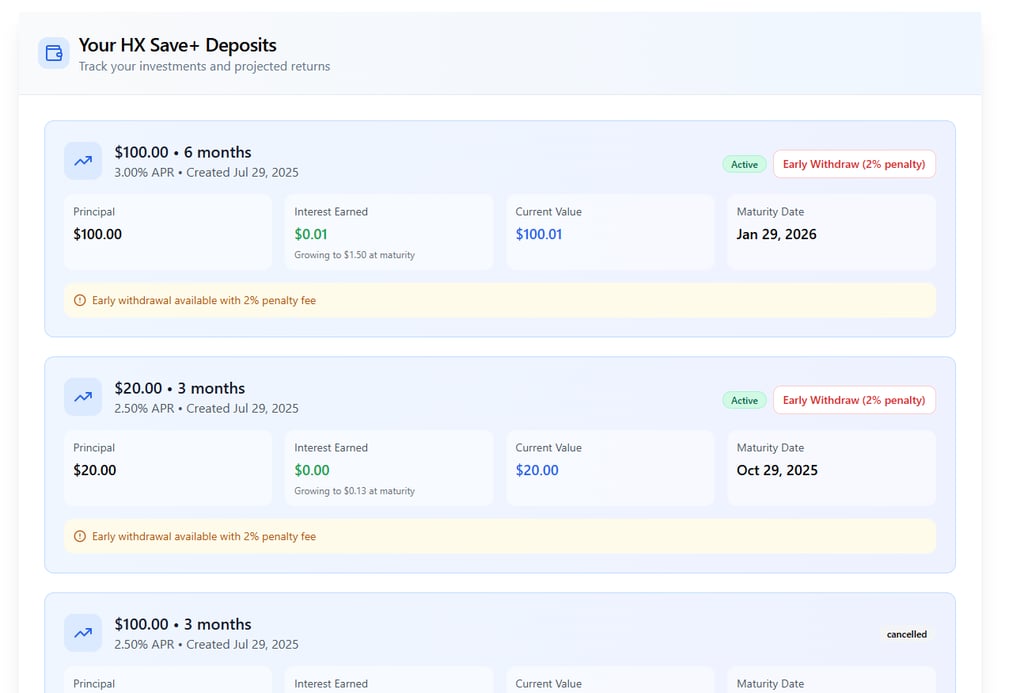Image resolution: width=1024 pixels, height=693 pixels.
Task: Click the $20.00 principal value
Action: 95,470
